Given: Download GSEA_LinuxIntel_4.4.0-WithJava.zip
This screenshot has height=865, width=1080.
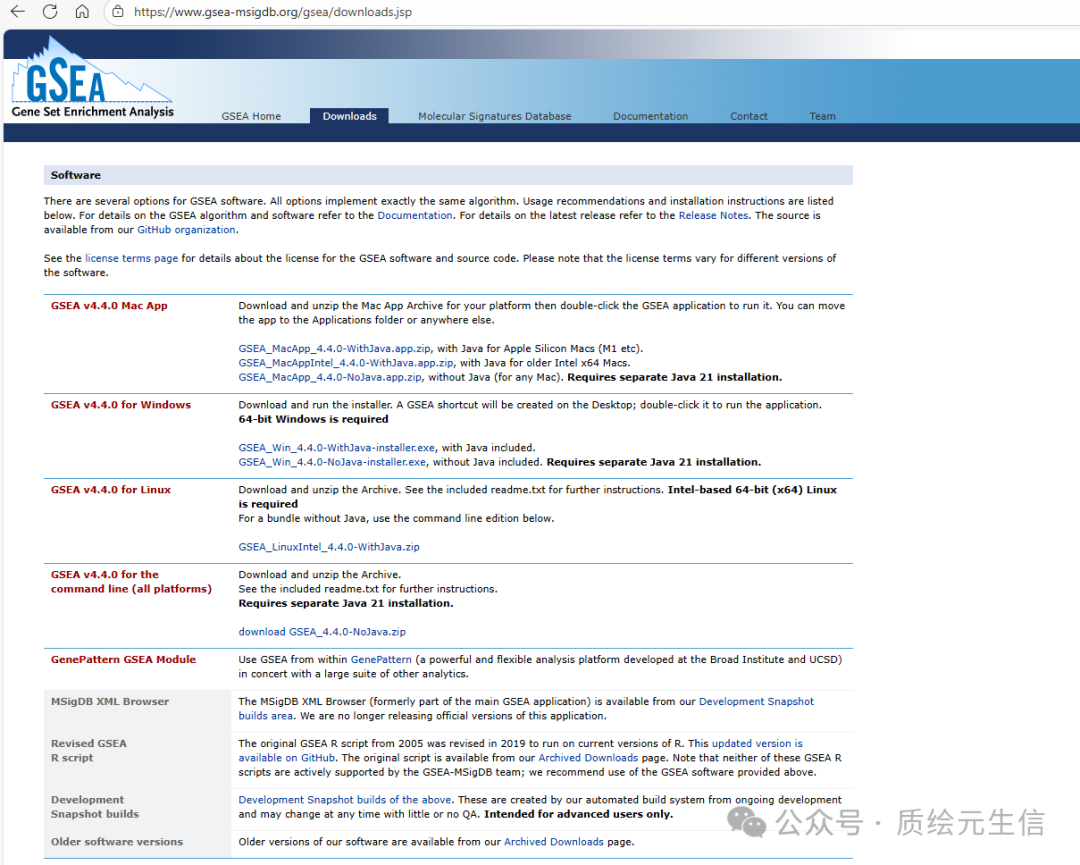Looking at the screenshot, I should (x=329, y=547).
